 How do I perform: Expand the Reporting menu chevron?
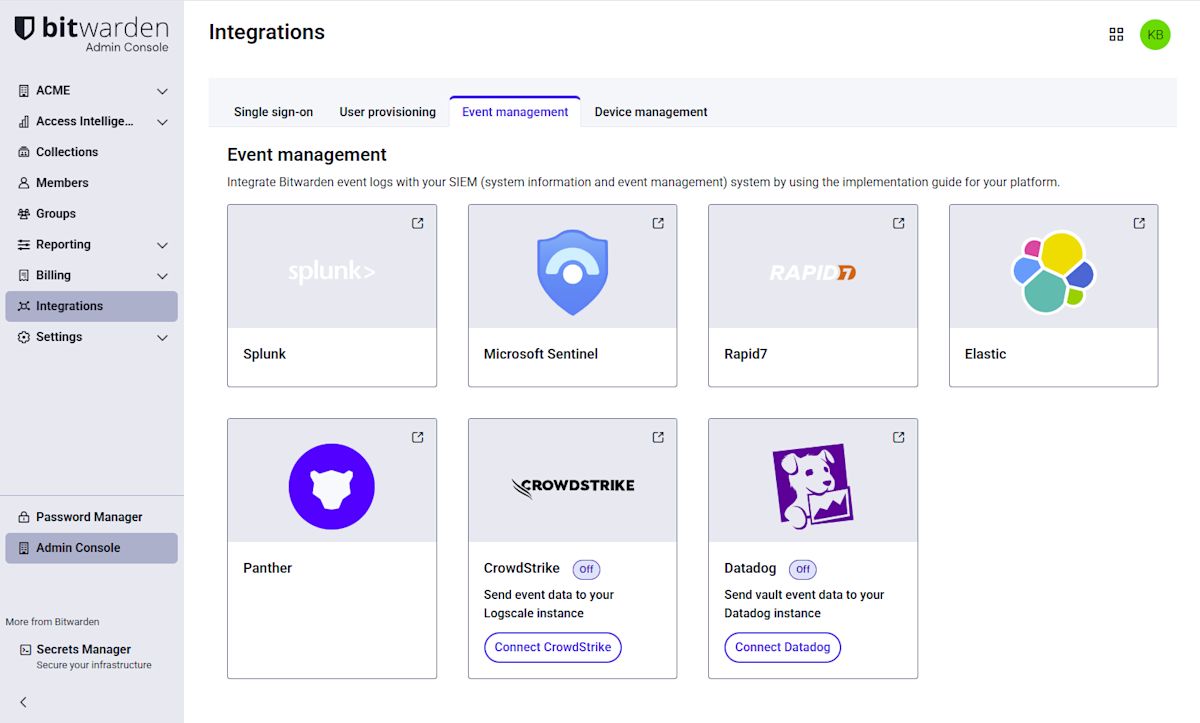[162, 245]
